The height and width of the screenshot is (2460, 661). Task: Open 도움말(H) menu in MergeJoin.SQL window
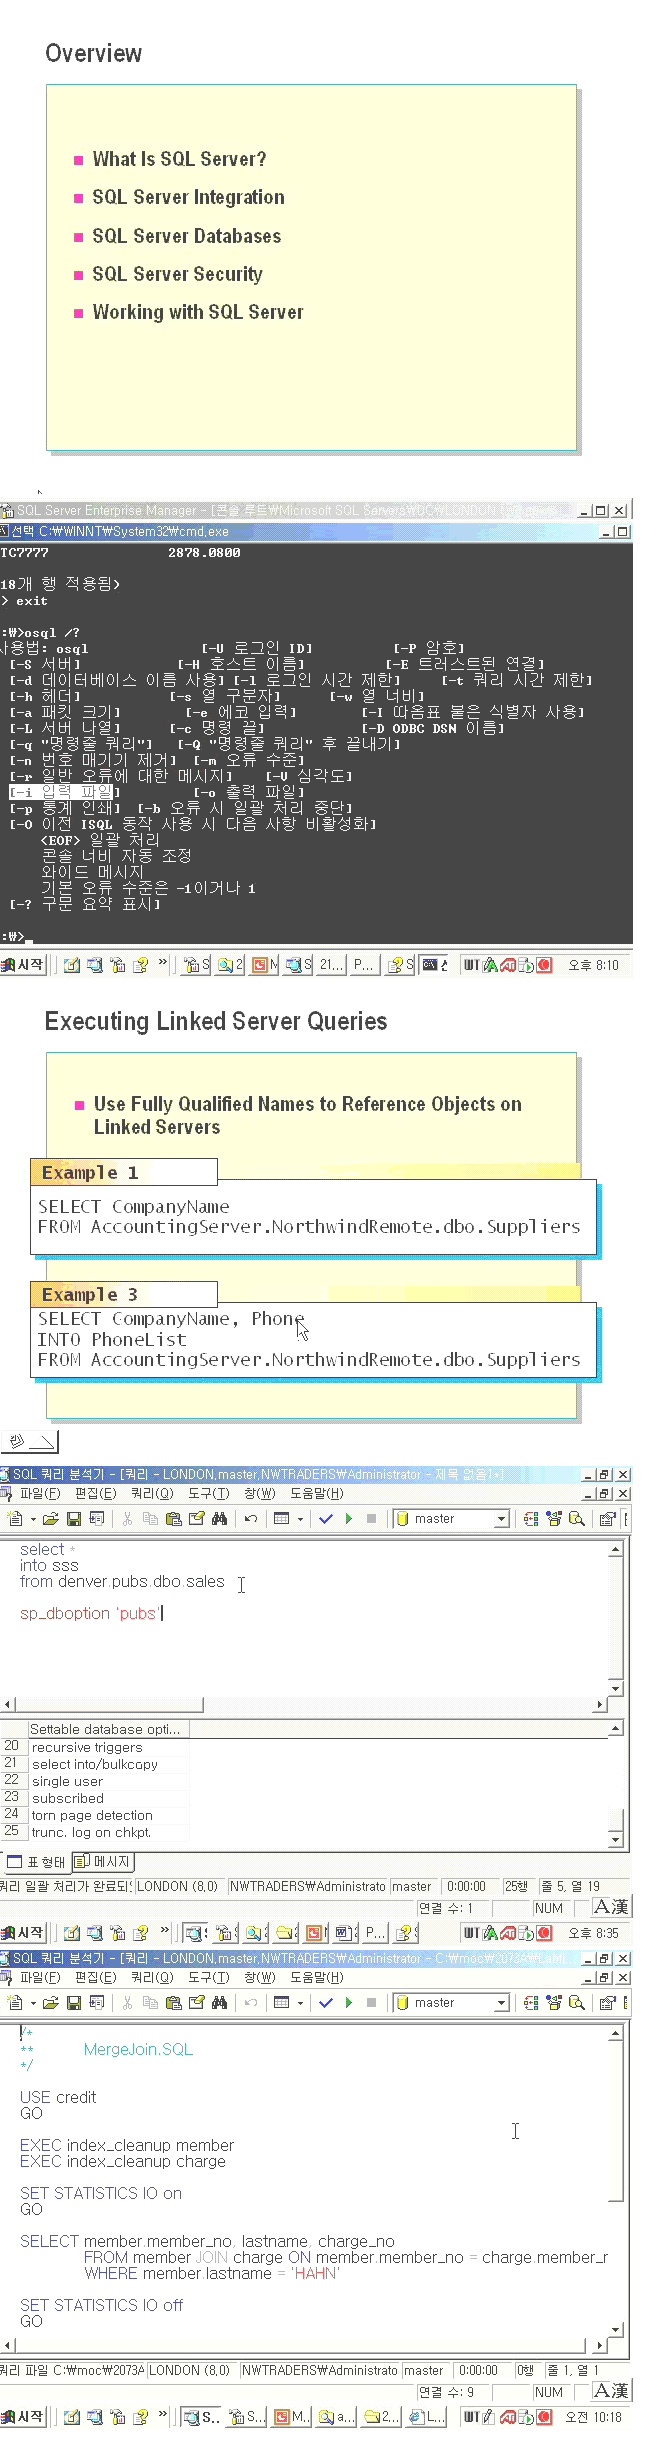pos(317,1977)
